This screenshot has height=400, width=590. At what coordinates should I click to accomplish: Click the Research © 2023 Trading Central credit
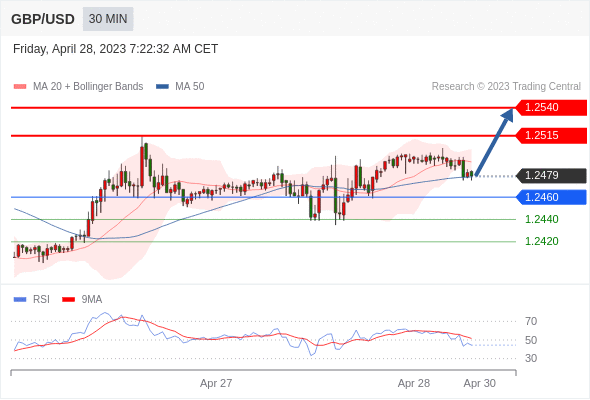pyautogui.click(x=506, y=87)
